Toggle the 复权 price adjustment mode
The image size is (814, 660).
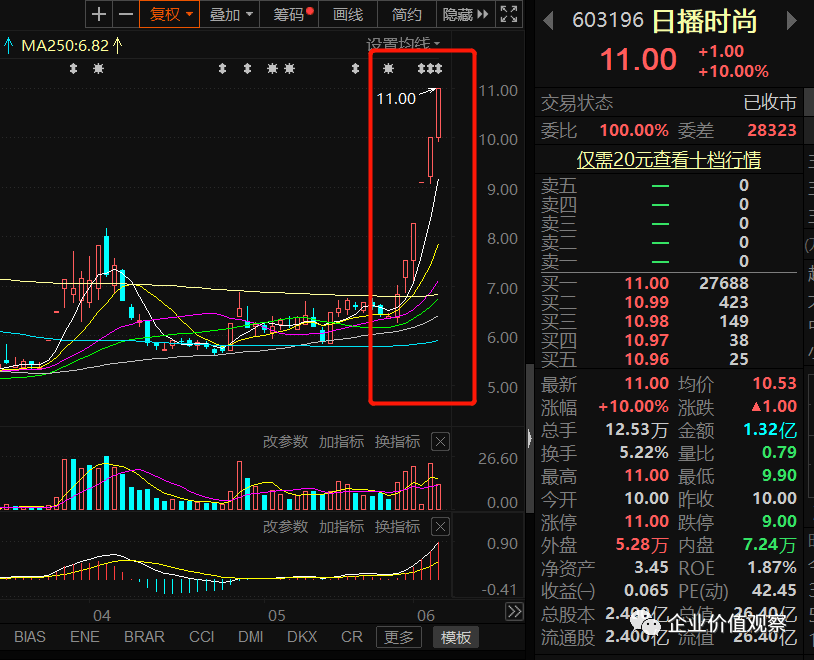point(165,15)
